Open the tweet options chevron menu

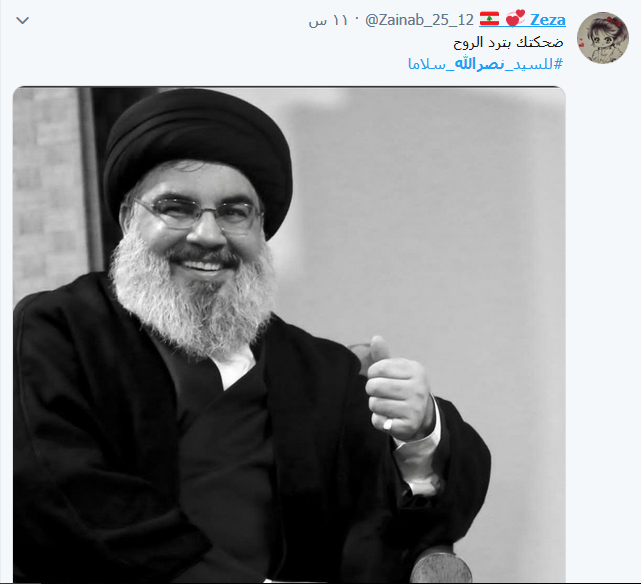(22, 20)
